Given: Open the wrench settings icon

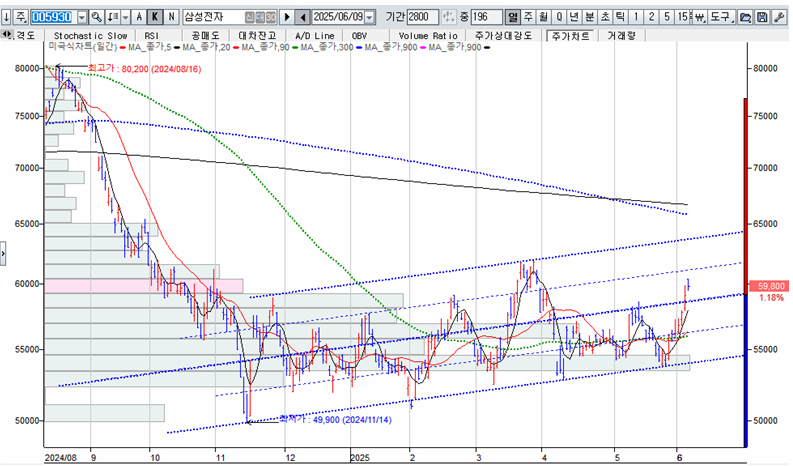Looking at the screenshot, I should (x=779, y=17).
